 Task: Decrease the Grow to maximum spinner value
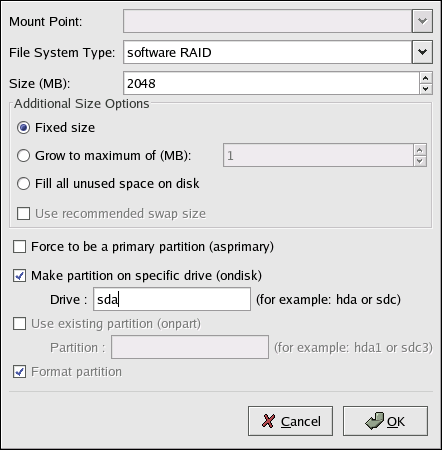pyautogui.click(x=420, y=161)
